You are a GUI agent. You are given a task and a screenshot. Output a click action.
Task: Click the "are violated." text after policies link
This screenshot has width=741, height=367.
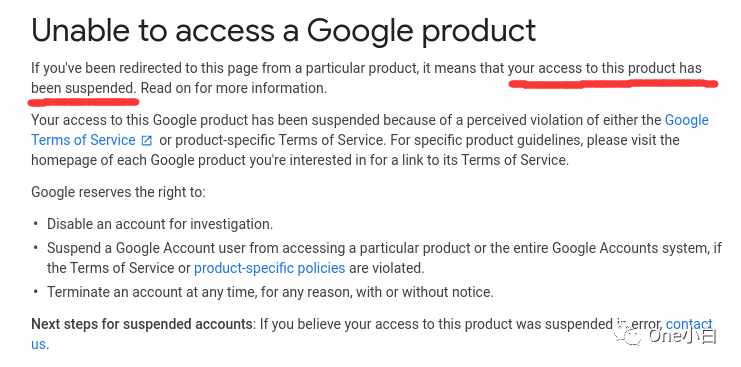pyautogui.click(x=387, y=268)
